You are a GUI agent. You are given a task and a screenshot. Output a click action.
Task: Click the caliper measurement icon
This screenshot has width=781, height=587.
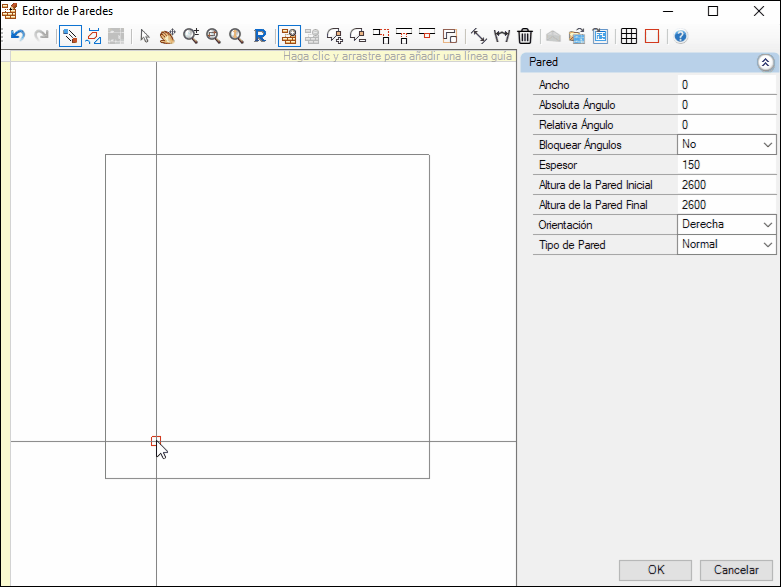502,36
